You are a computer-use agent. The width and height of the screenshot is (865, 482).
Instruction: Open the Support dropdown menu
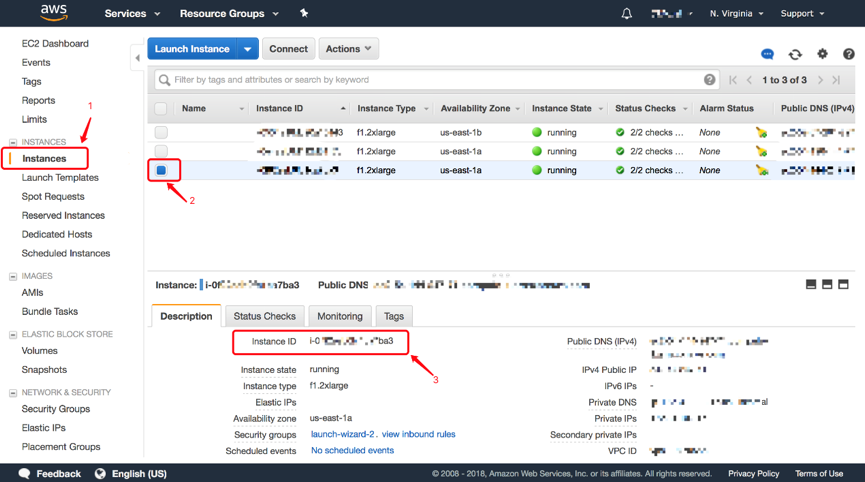click(x=802, y=13)
